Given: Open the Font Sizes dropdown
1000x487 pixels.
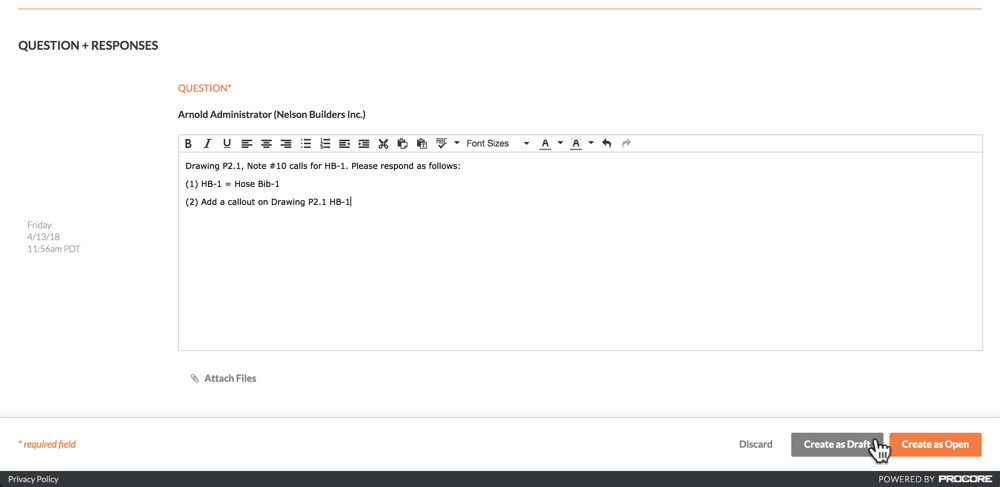Looking at the screenshot, I should click(498, 144).
